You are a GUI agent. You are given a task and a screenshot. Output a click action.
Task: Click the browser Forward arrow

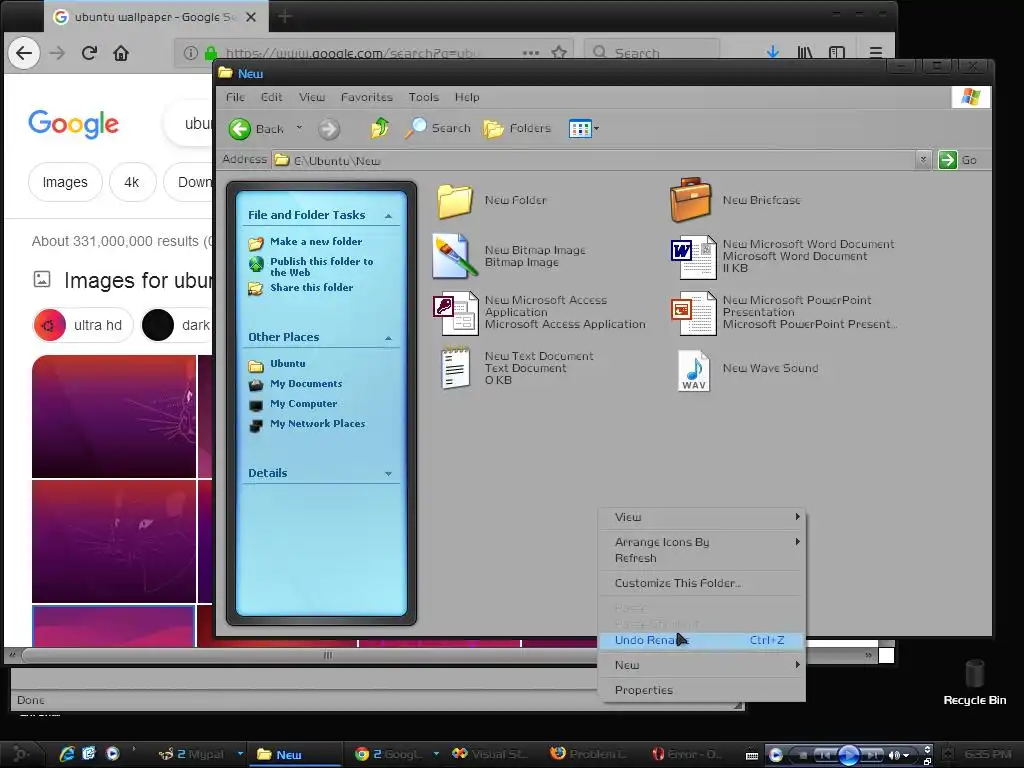pos(57,53)
